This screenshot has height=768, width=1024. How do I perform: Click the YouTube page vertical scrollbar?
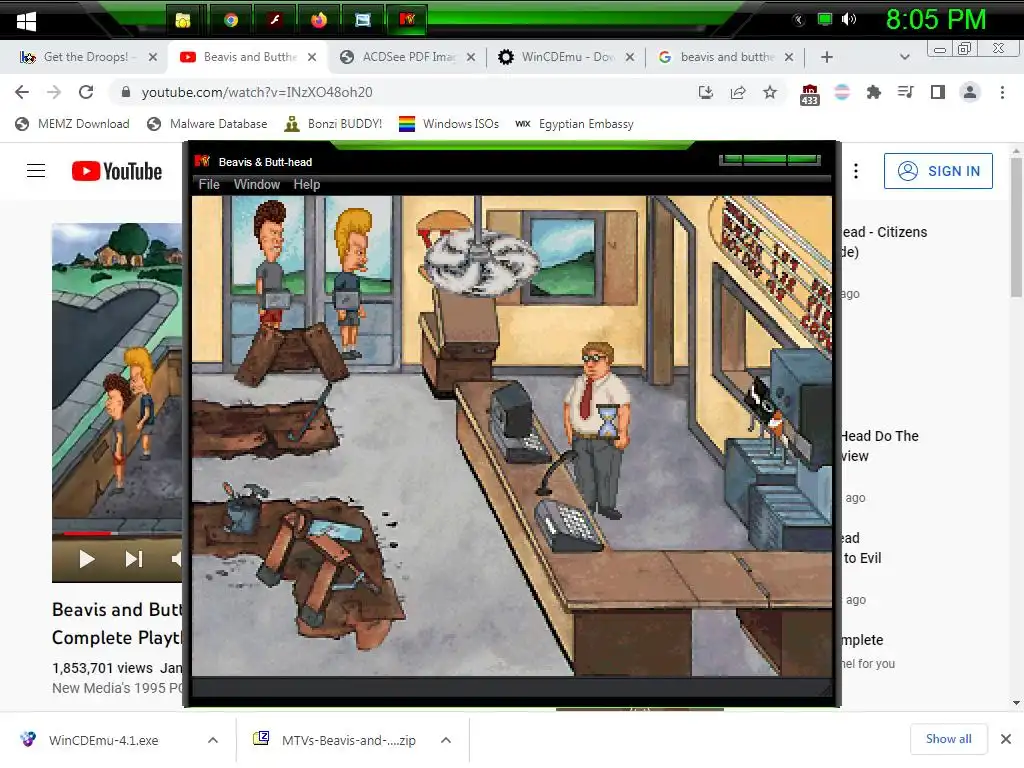pyautogui.click(x=1016, y=225)
